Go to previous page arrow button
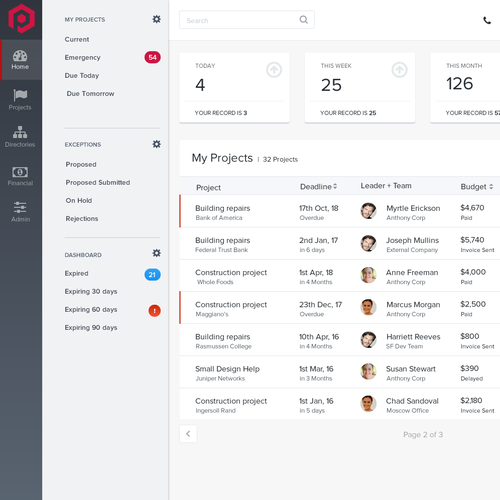 coord(188,434)
